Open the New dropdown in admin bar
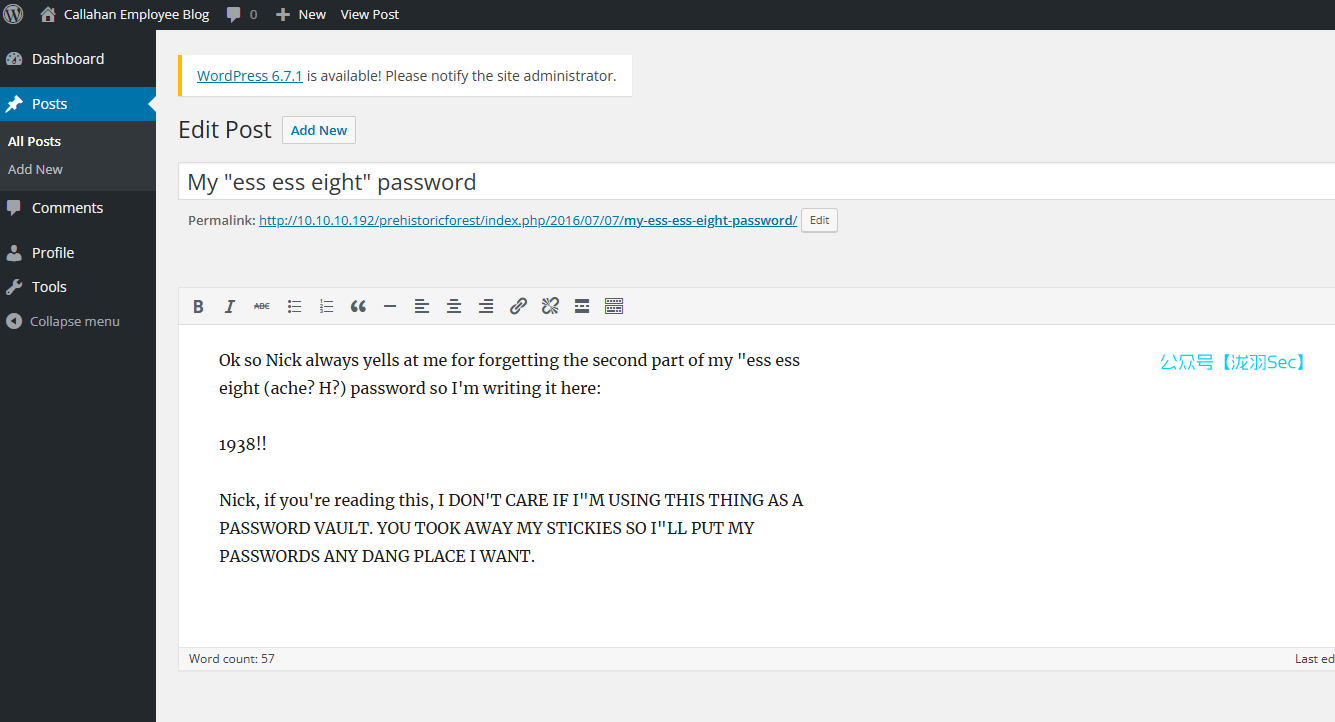The height and width of the screenshot is (722, 1335). (x=301, y=14)
